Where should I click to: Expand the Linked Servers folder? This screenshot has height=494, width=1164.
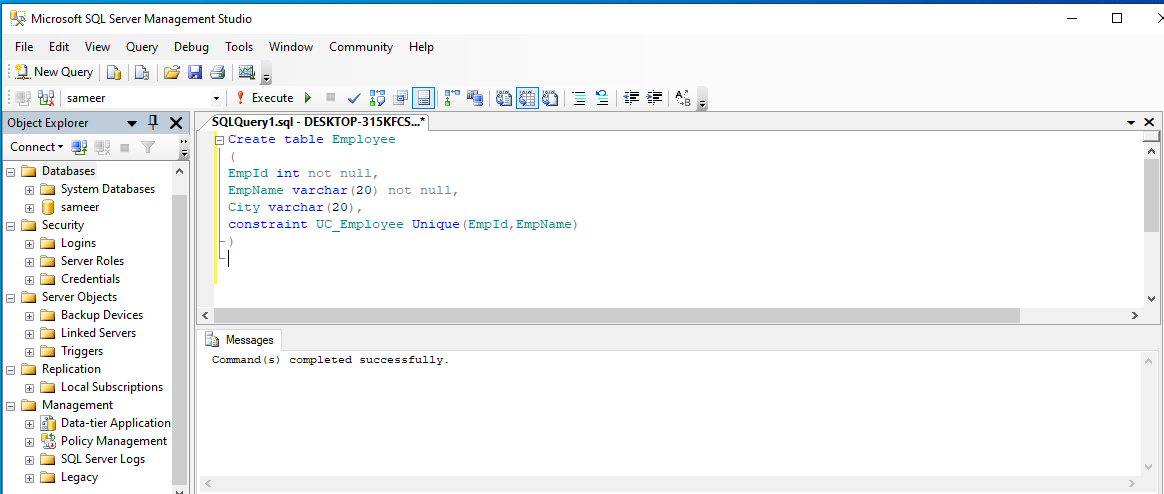(30, 334)
